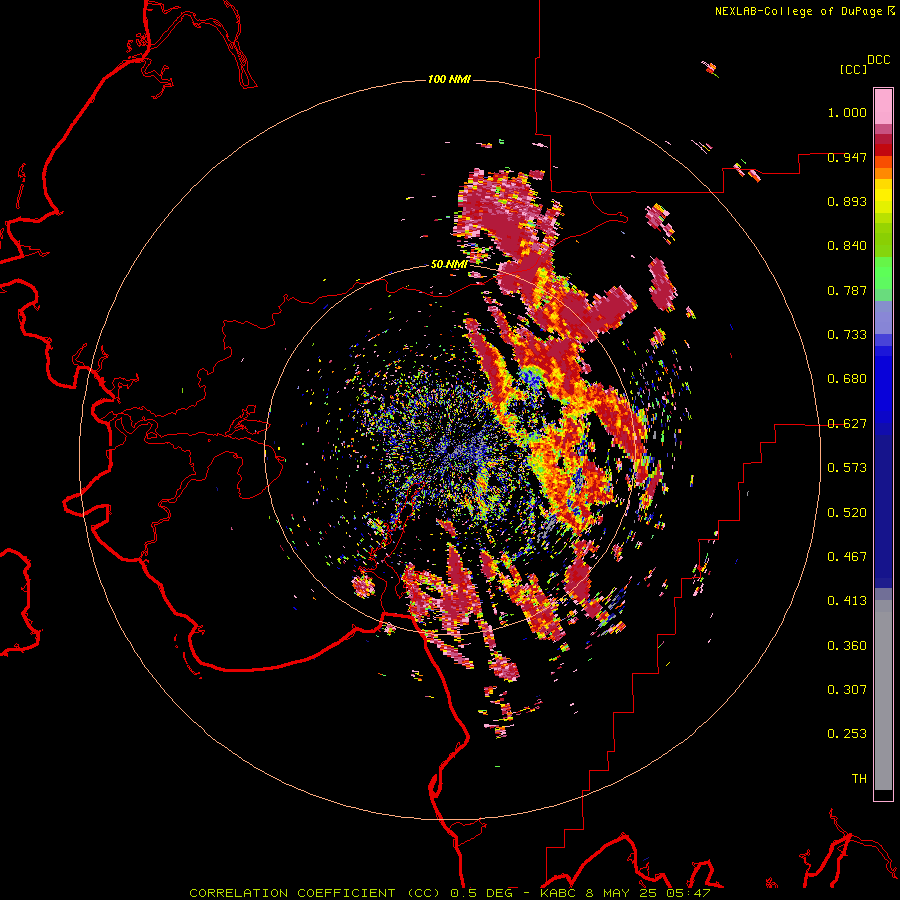Select the 0.627 scale value
900x900 pixels.
pos(847,424)
